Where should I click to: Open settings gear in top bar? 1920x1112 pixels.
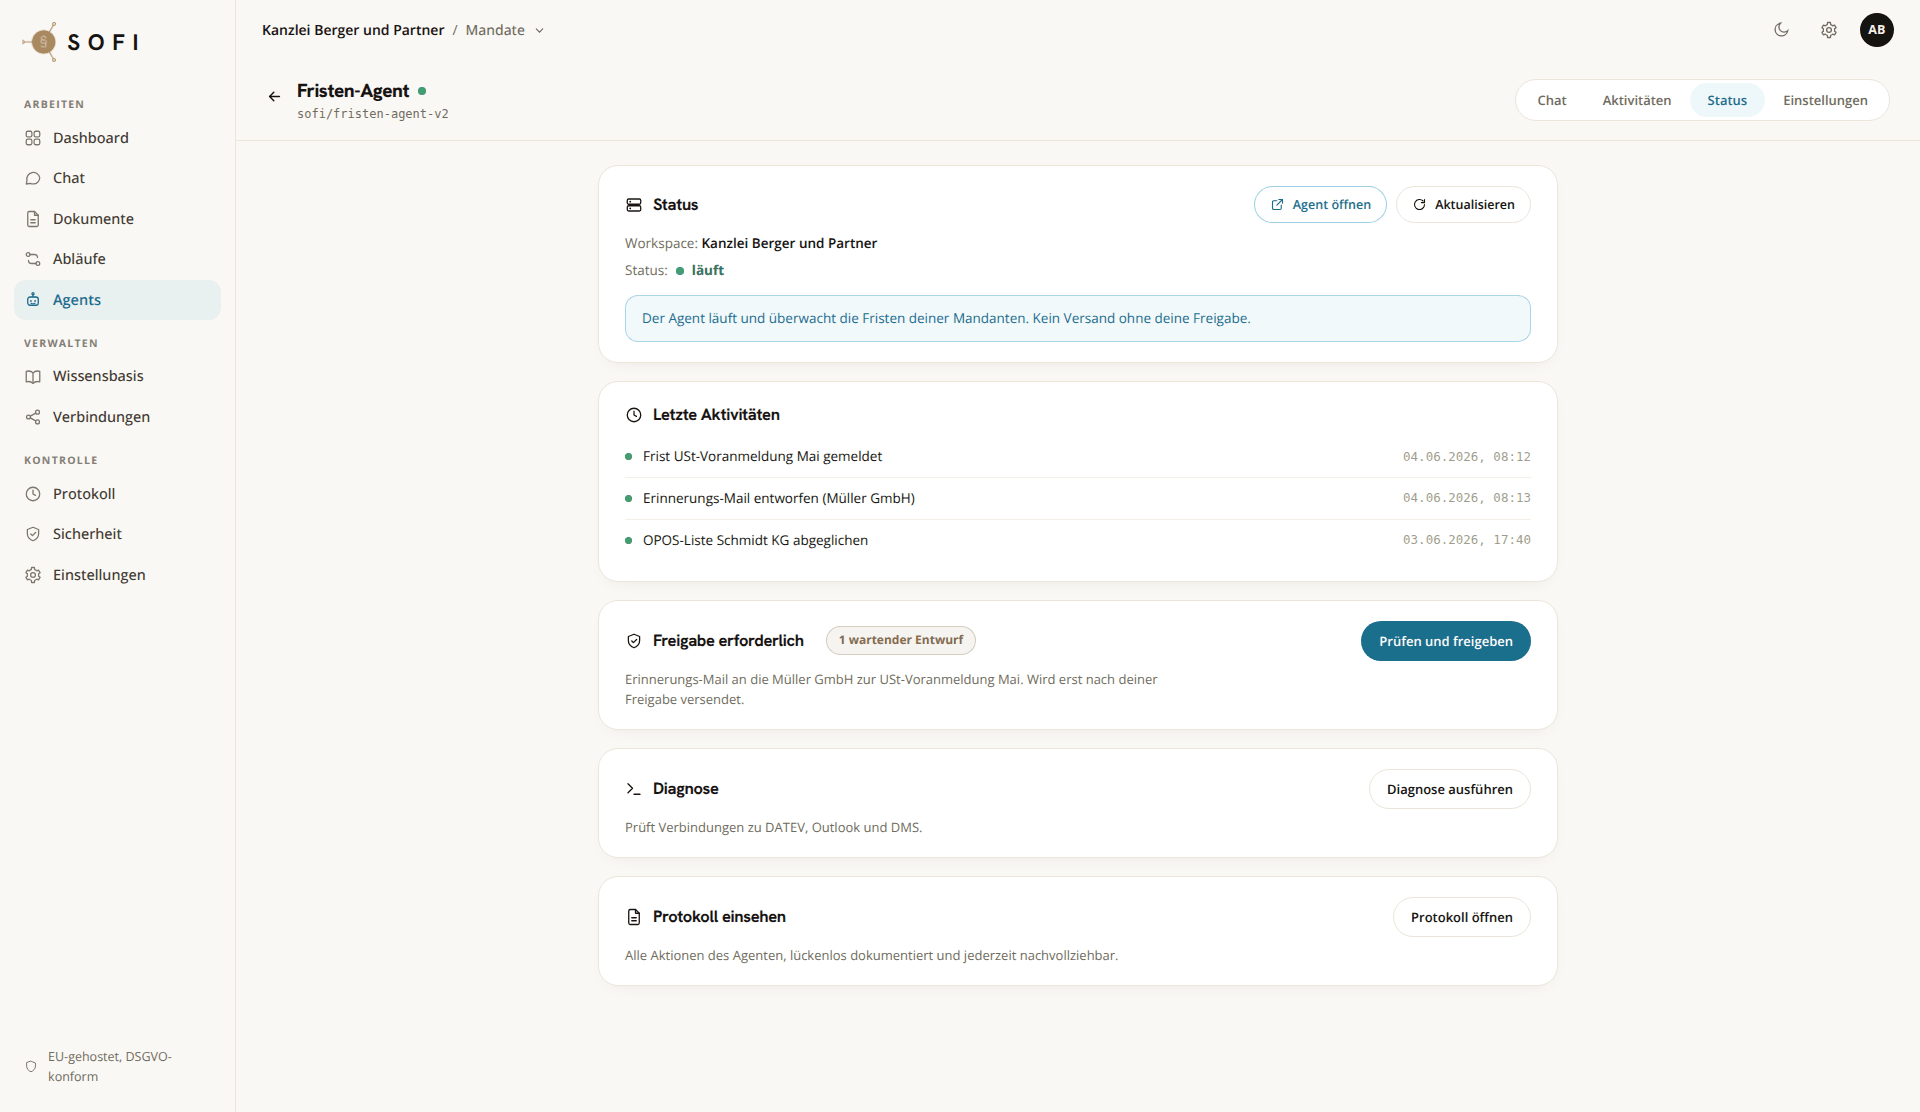tap(1829, 30)
